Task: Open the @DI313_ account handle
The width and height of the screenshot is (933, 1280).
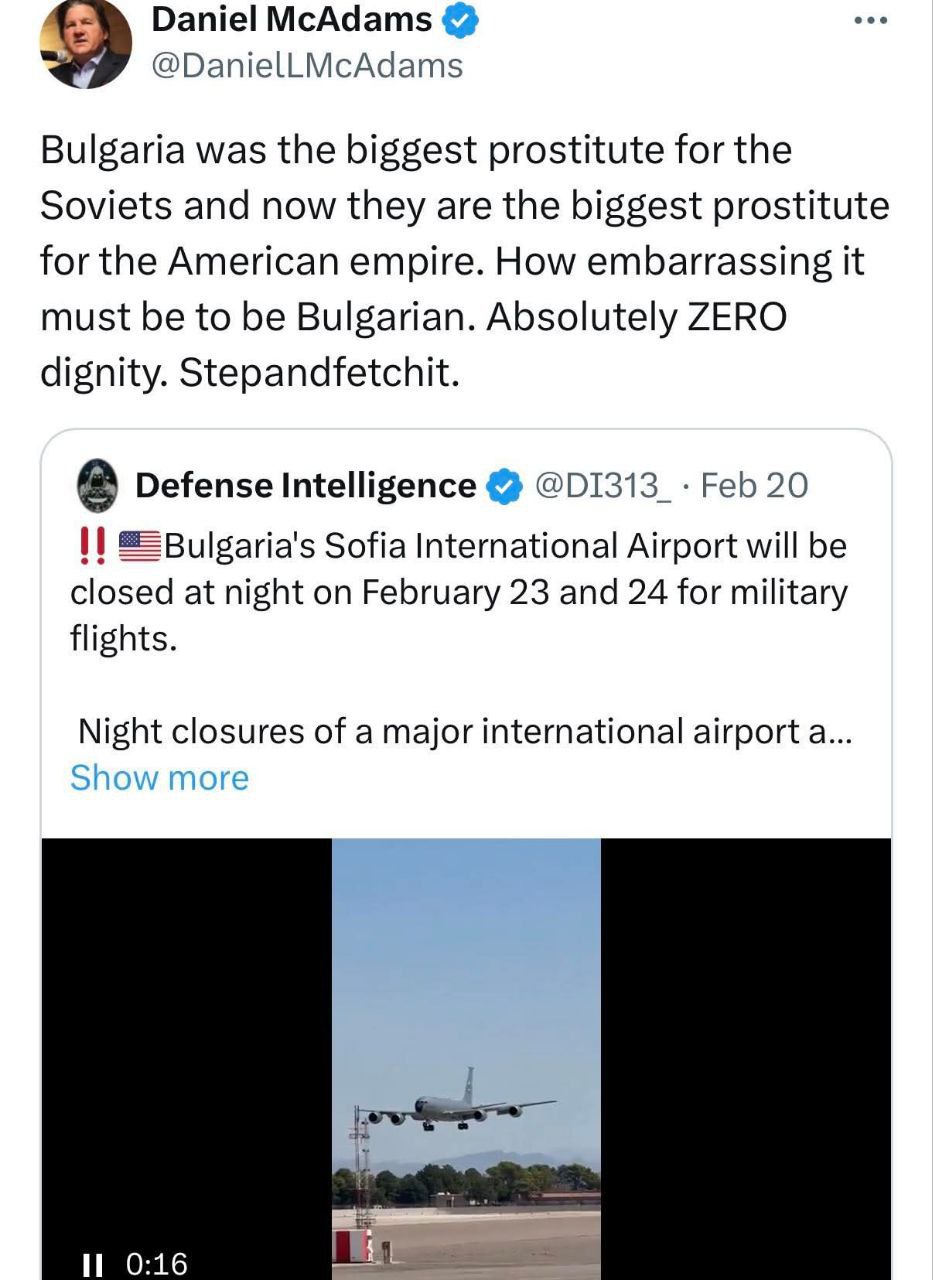Action: (600, 485)
